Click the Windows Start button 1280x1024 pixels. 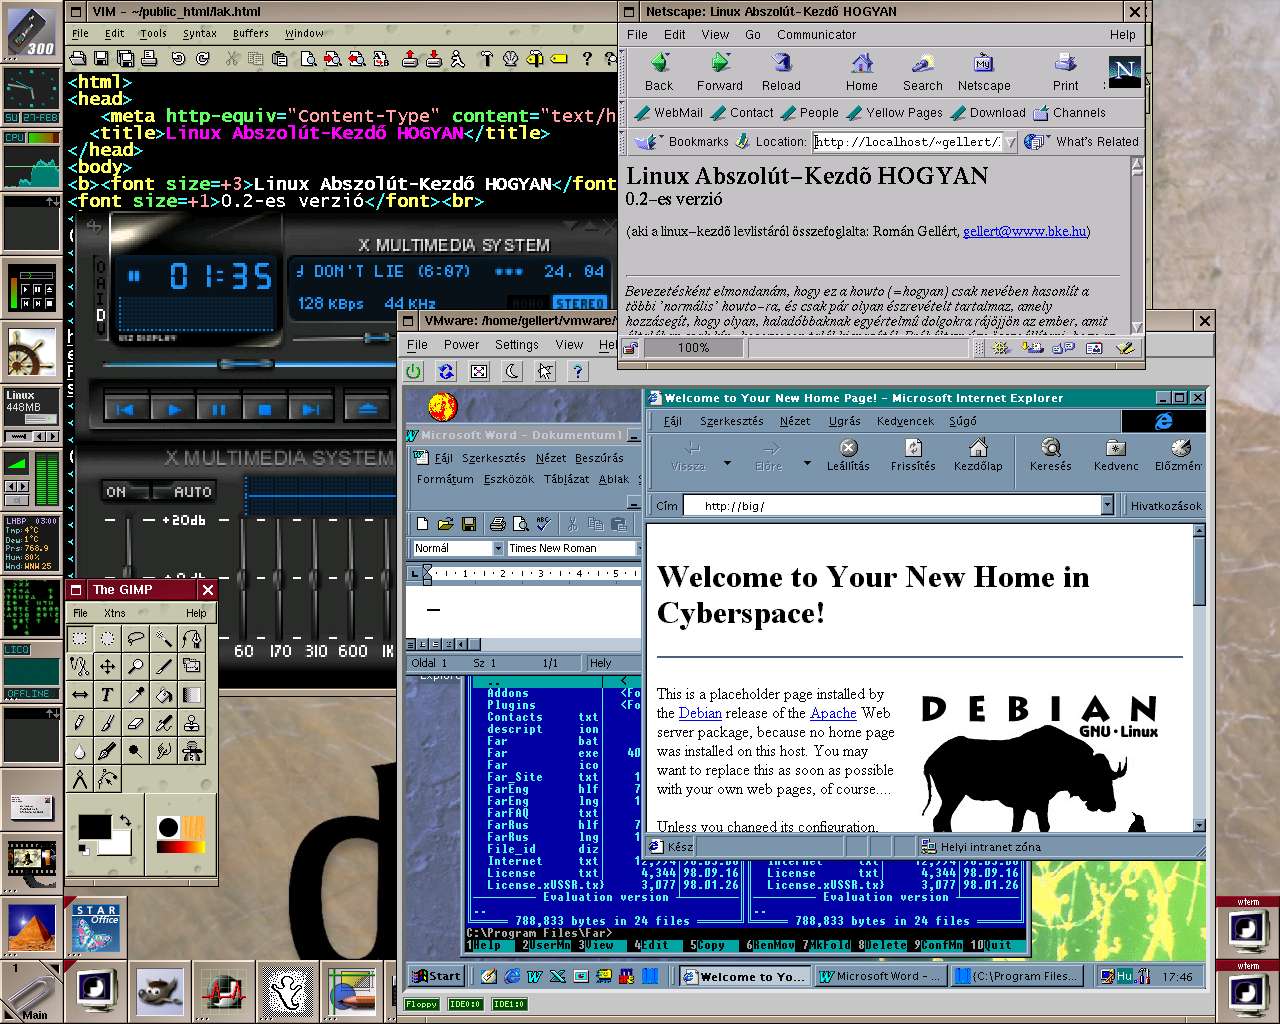point(436,976)
